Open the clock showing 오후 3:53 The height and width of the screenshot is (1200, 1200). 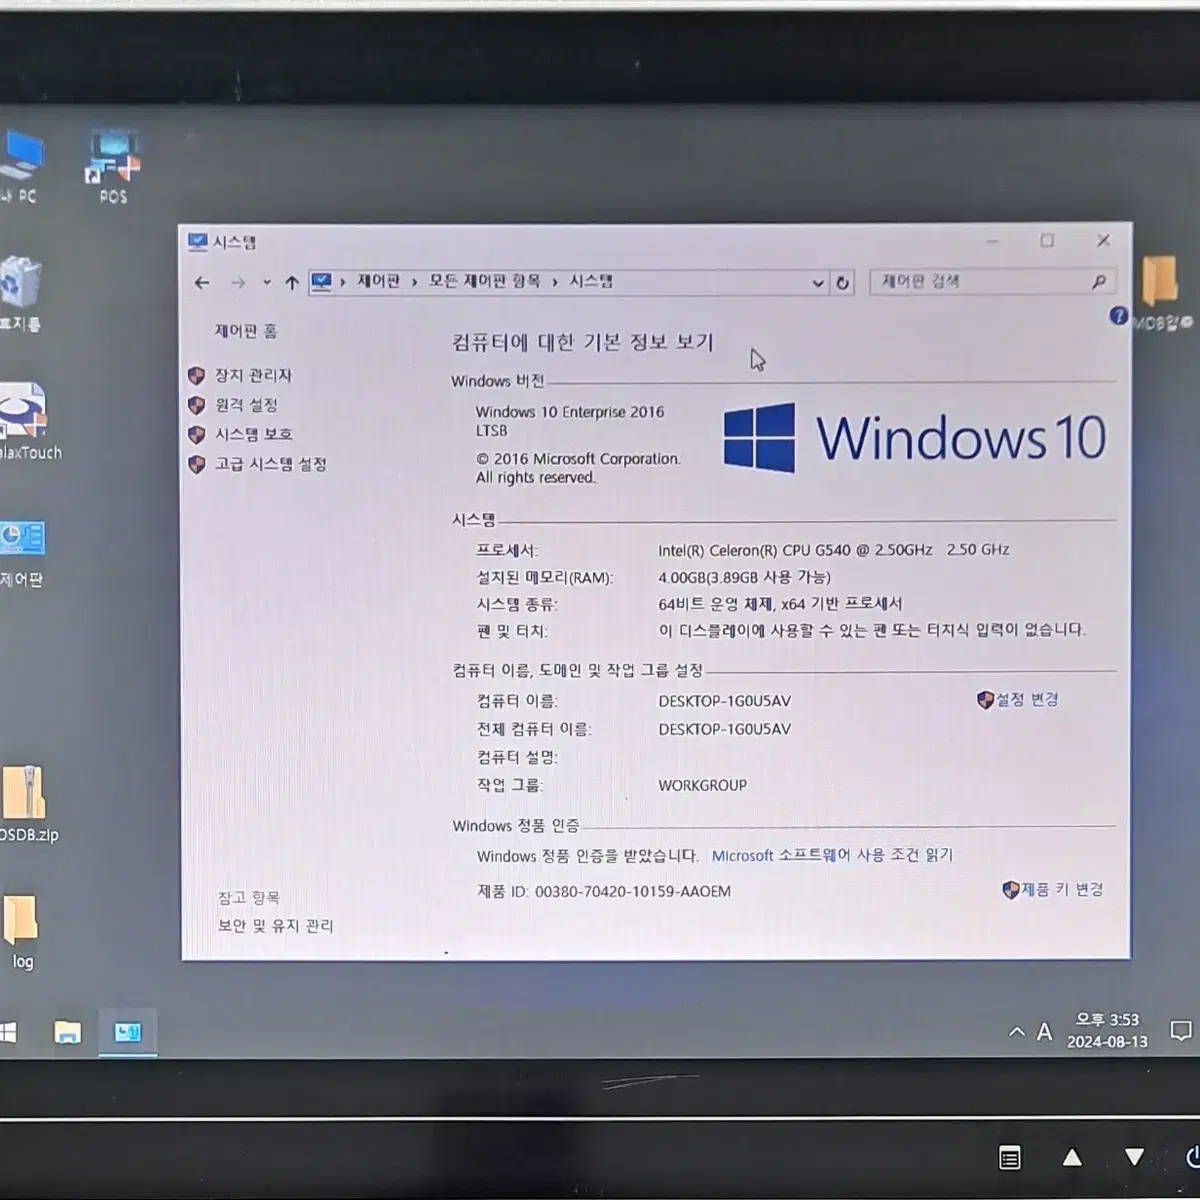tap(1107, 1030)
